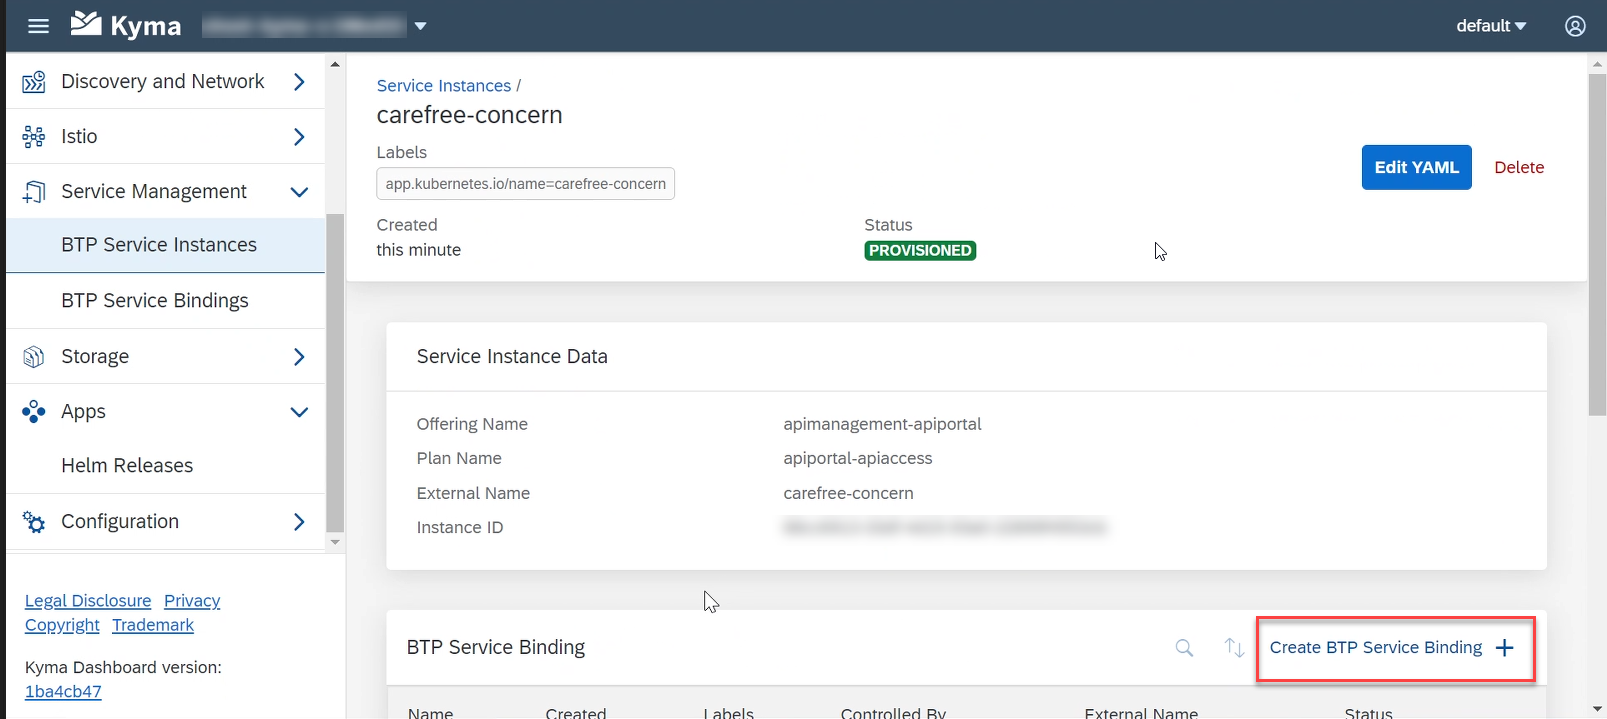Click apiportal-apiaccess plan value
The image size is (1607, 719).
(857, 458)
